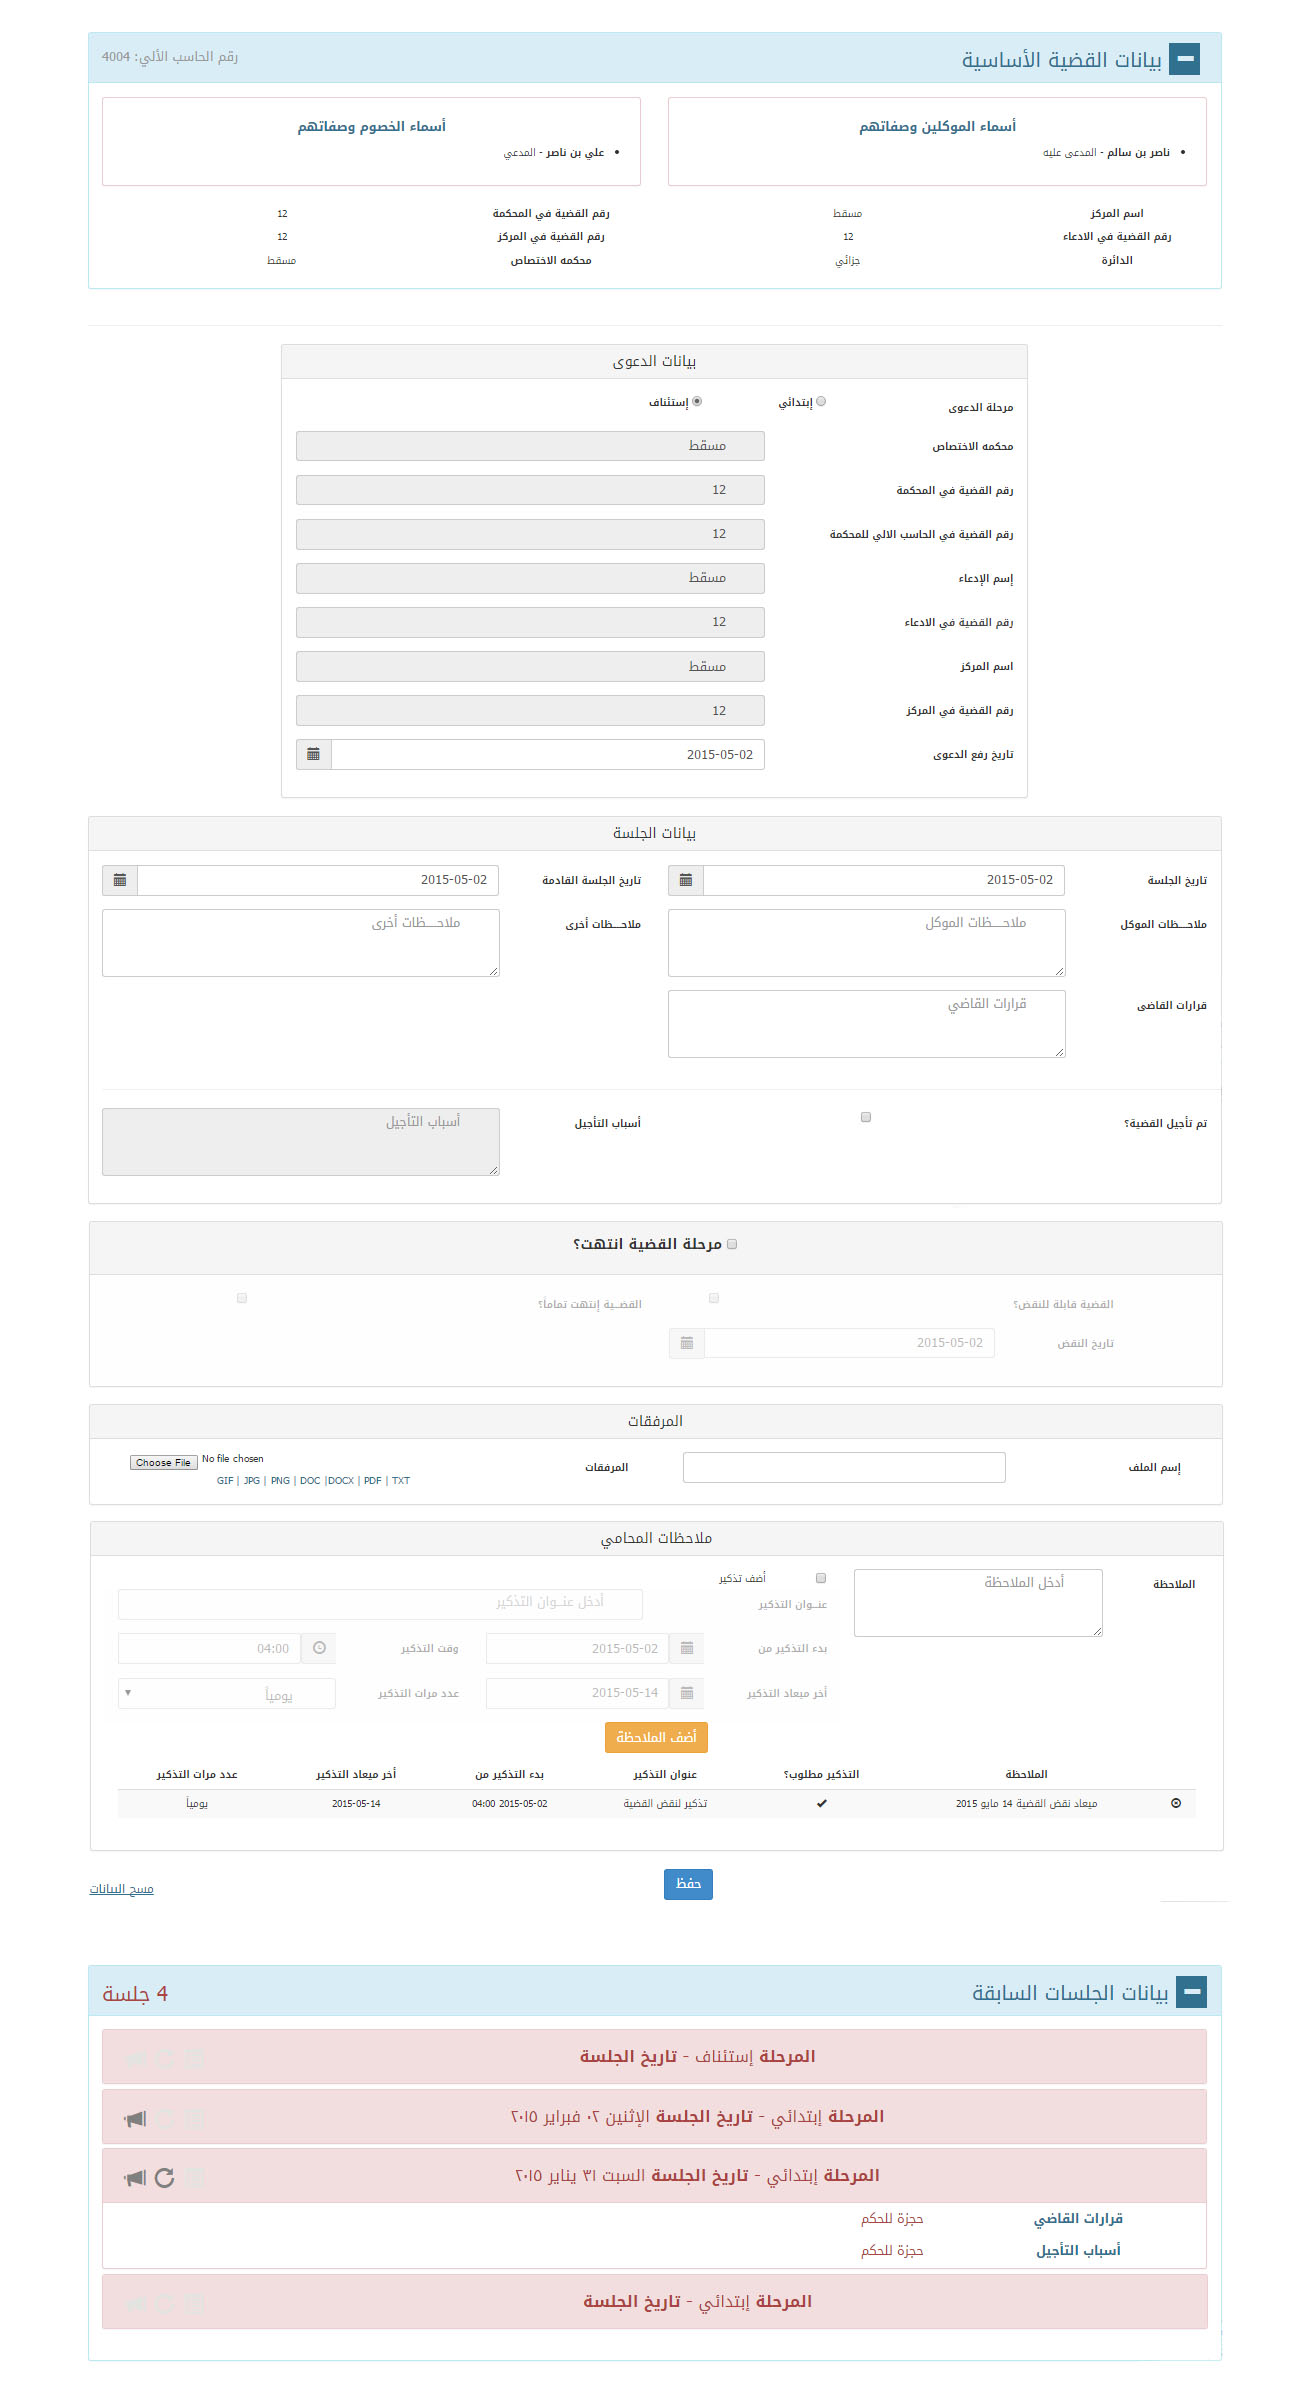
Task: Click the Choose File button
Action: 164,1462
